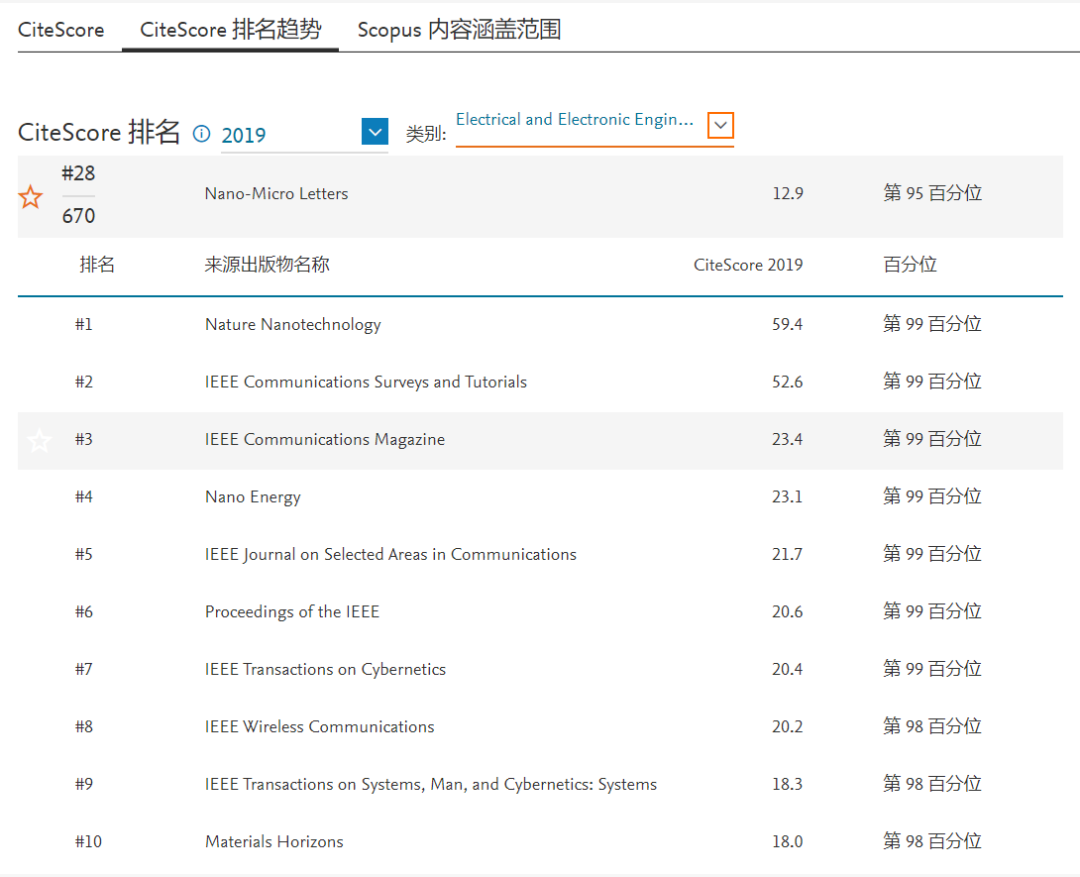Image resolution: width=1080 pixels, height=877 pixels.
Task: Switch to the CiteScore tab
Action: pos(61,30)
